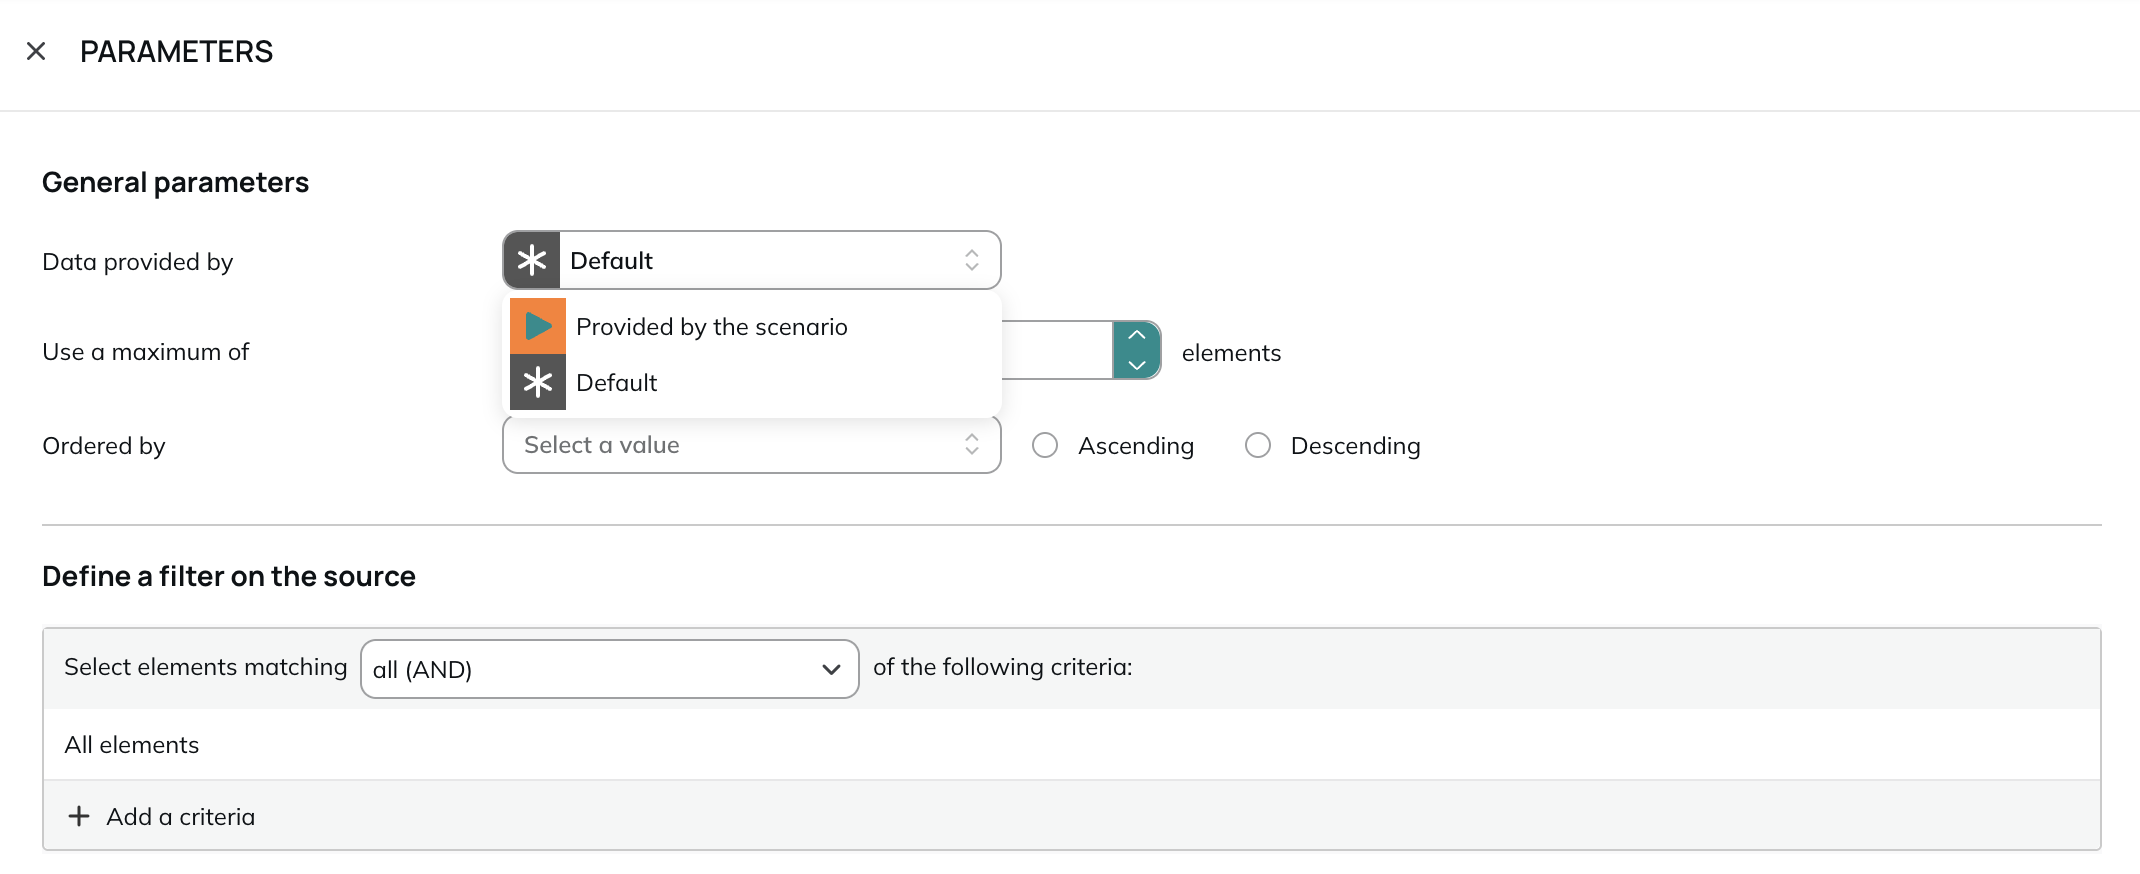This screenshot has height=874, width=2140.
Task: Click chevron arrows of Default select box
Action: point(972,260)
